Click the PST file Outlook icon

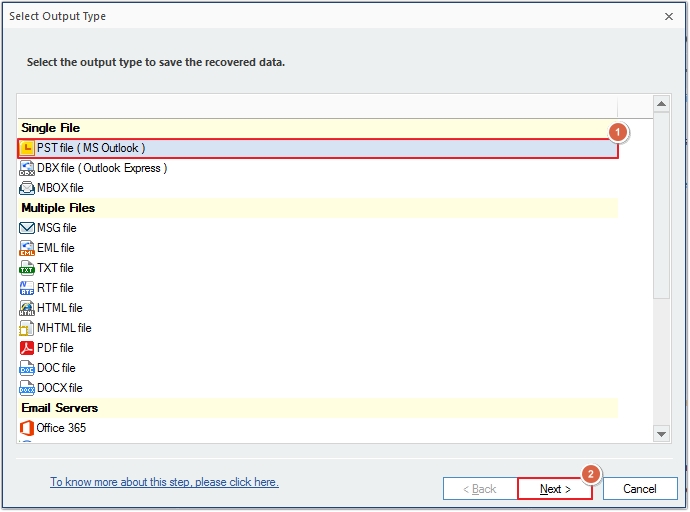click(27, 148)
